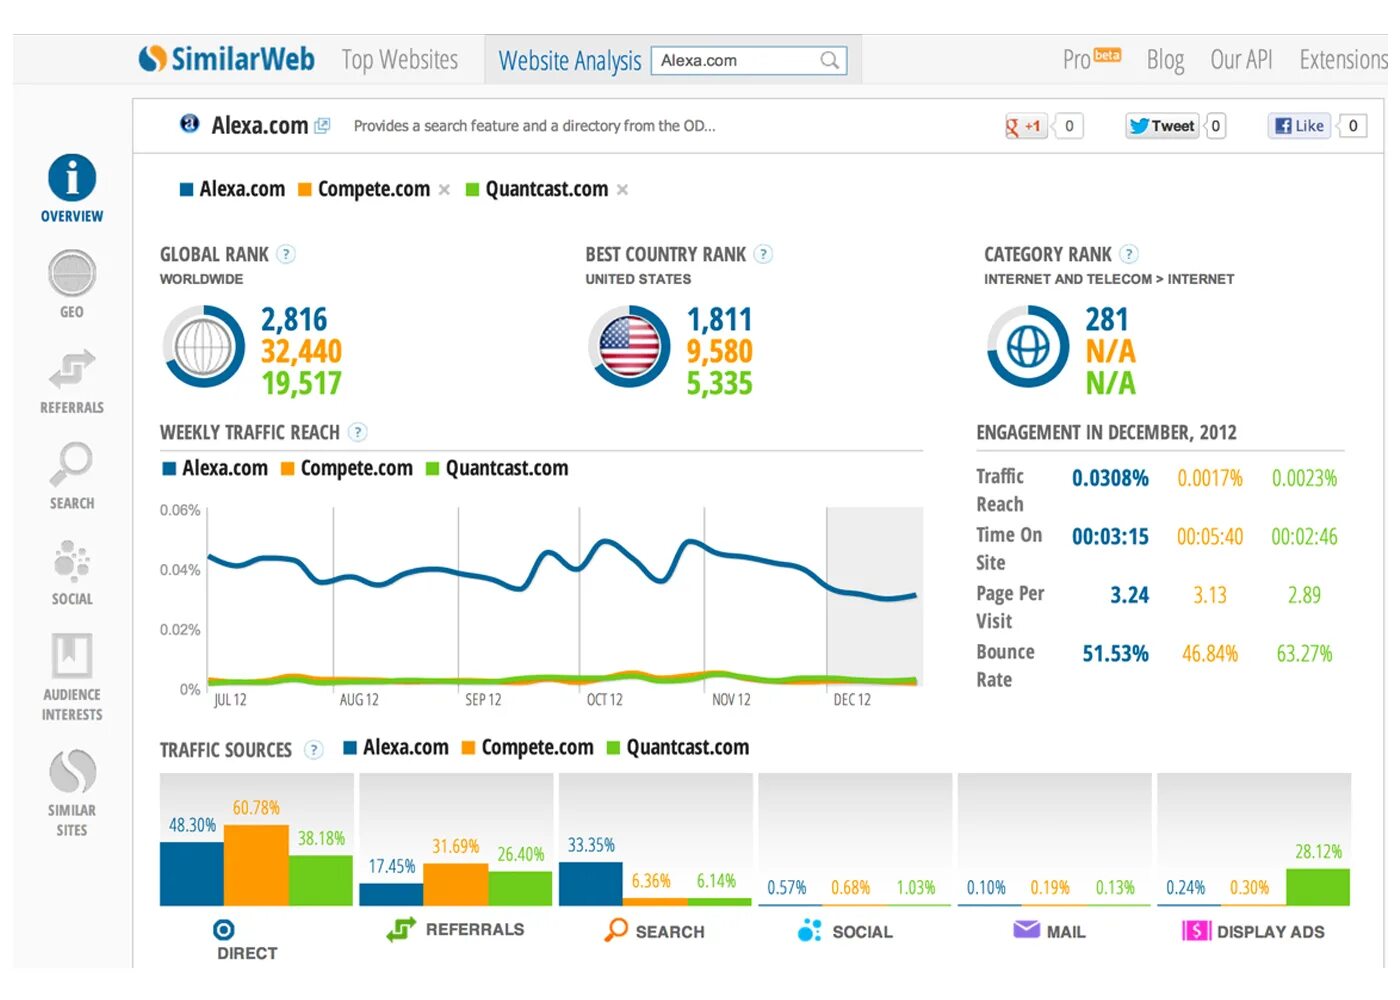Open the Referrals sidebar icon
The width and height of the screenshot is (1400, 1000).
tap(72, 369)
